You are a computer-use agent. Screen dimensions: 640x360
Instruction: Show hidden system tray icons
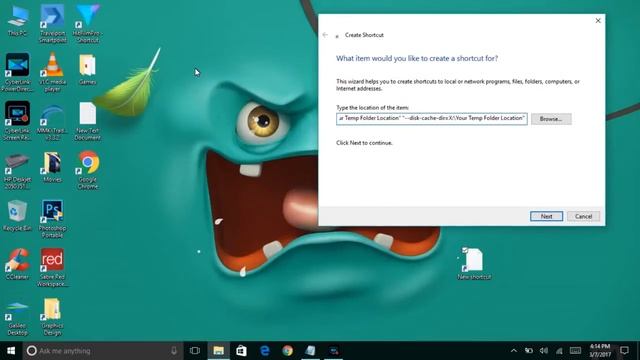(x=513, y=351)
